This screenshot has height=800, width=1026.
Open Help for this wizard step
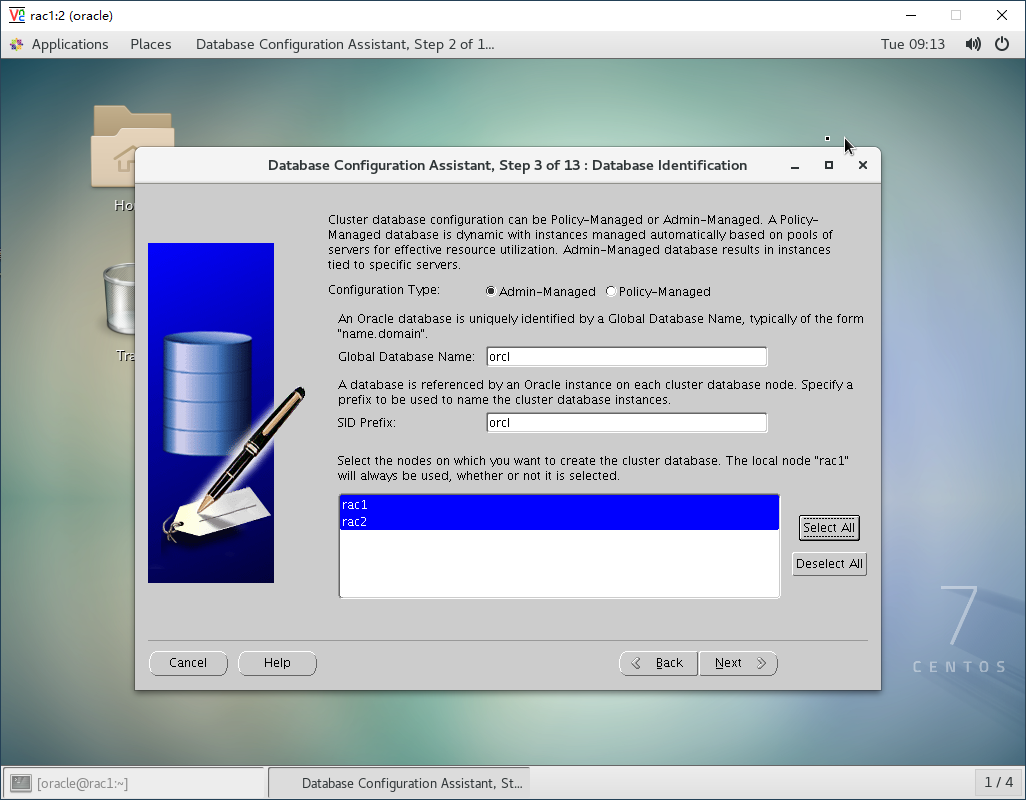pos(277,663)
